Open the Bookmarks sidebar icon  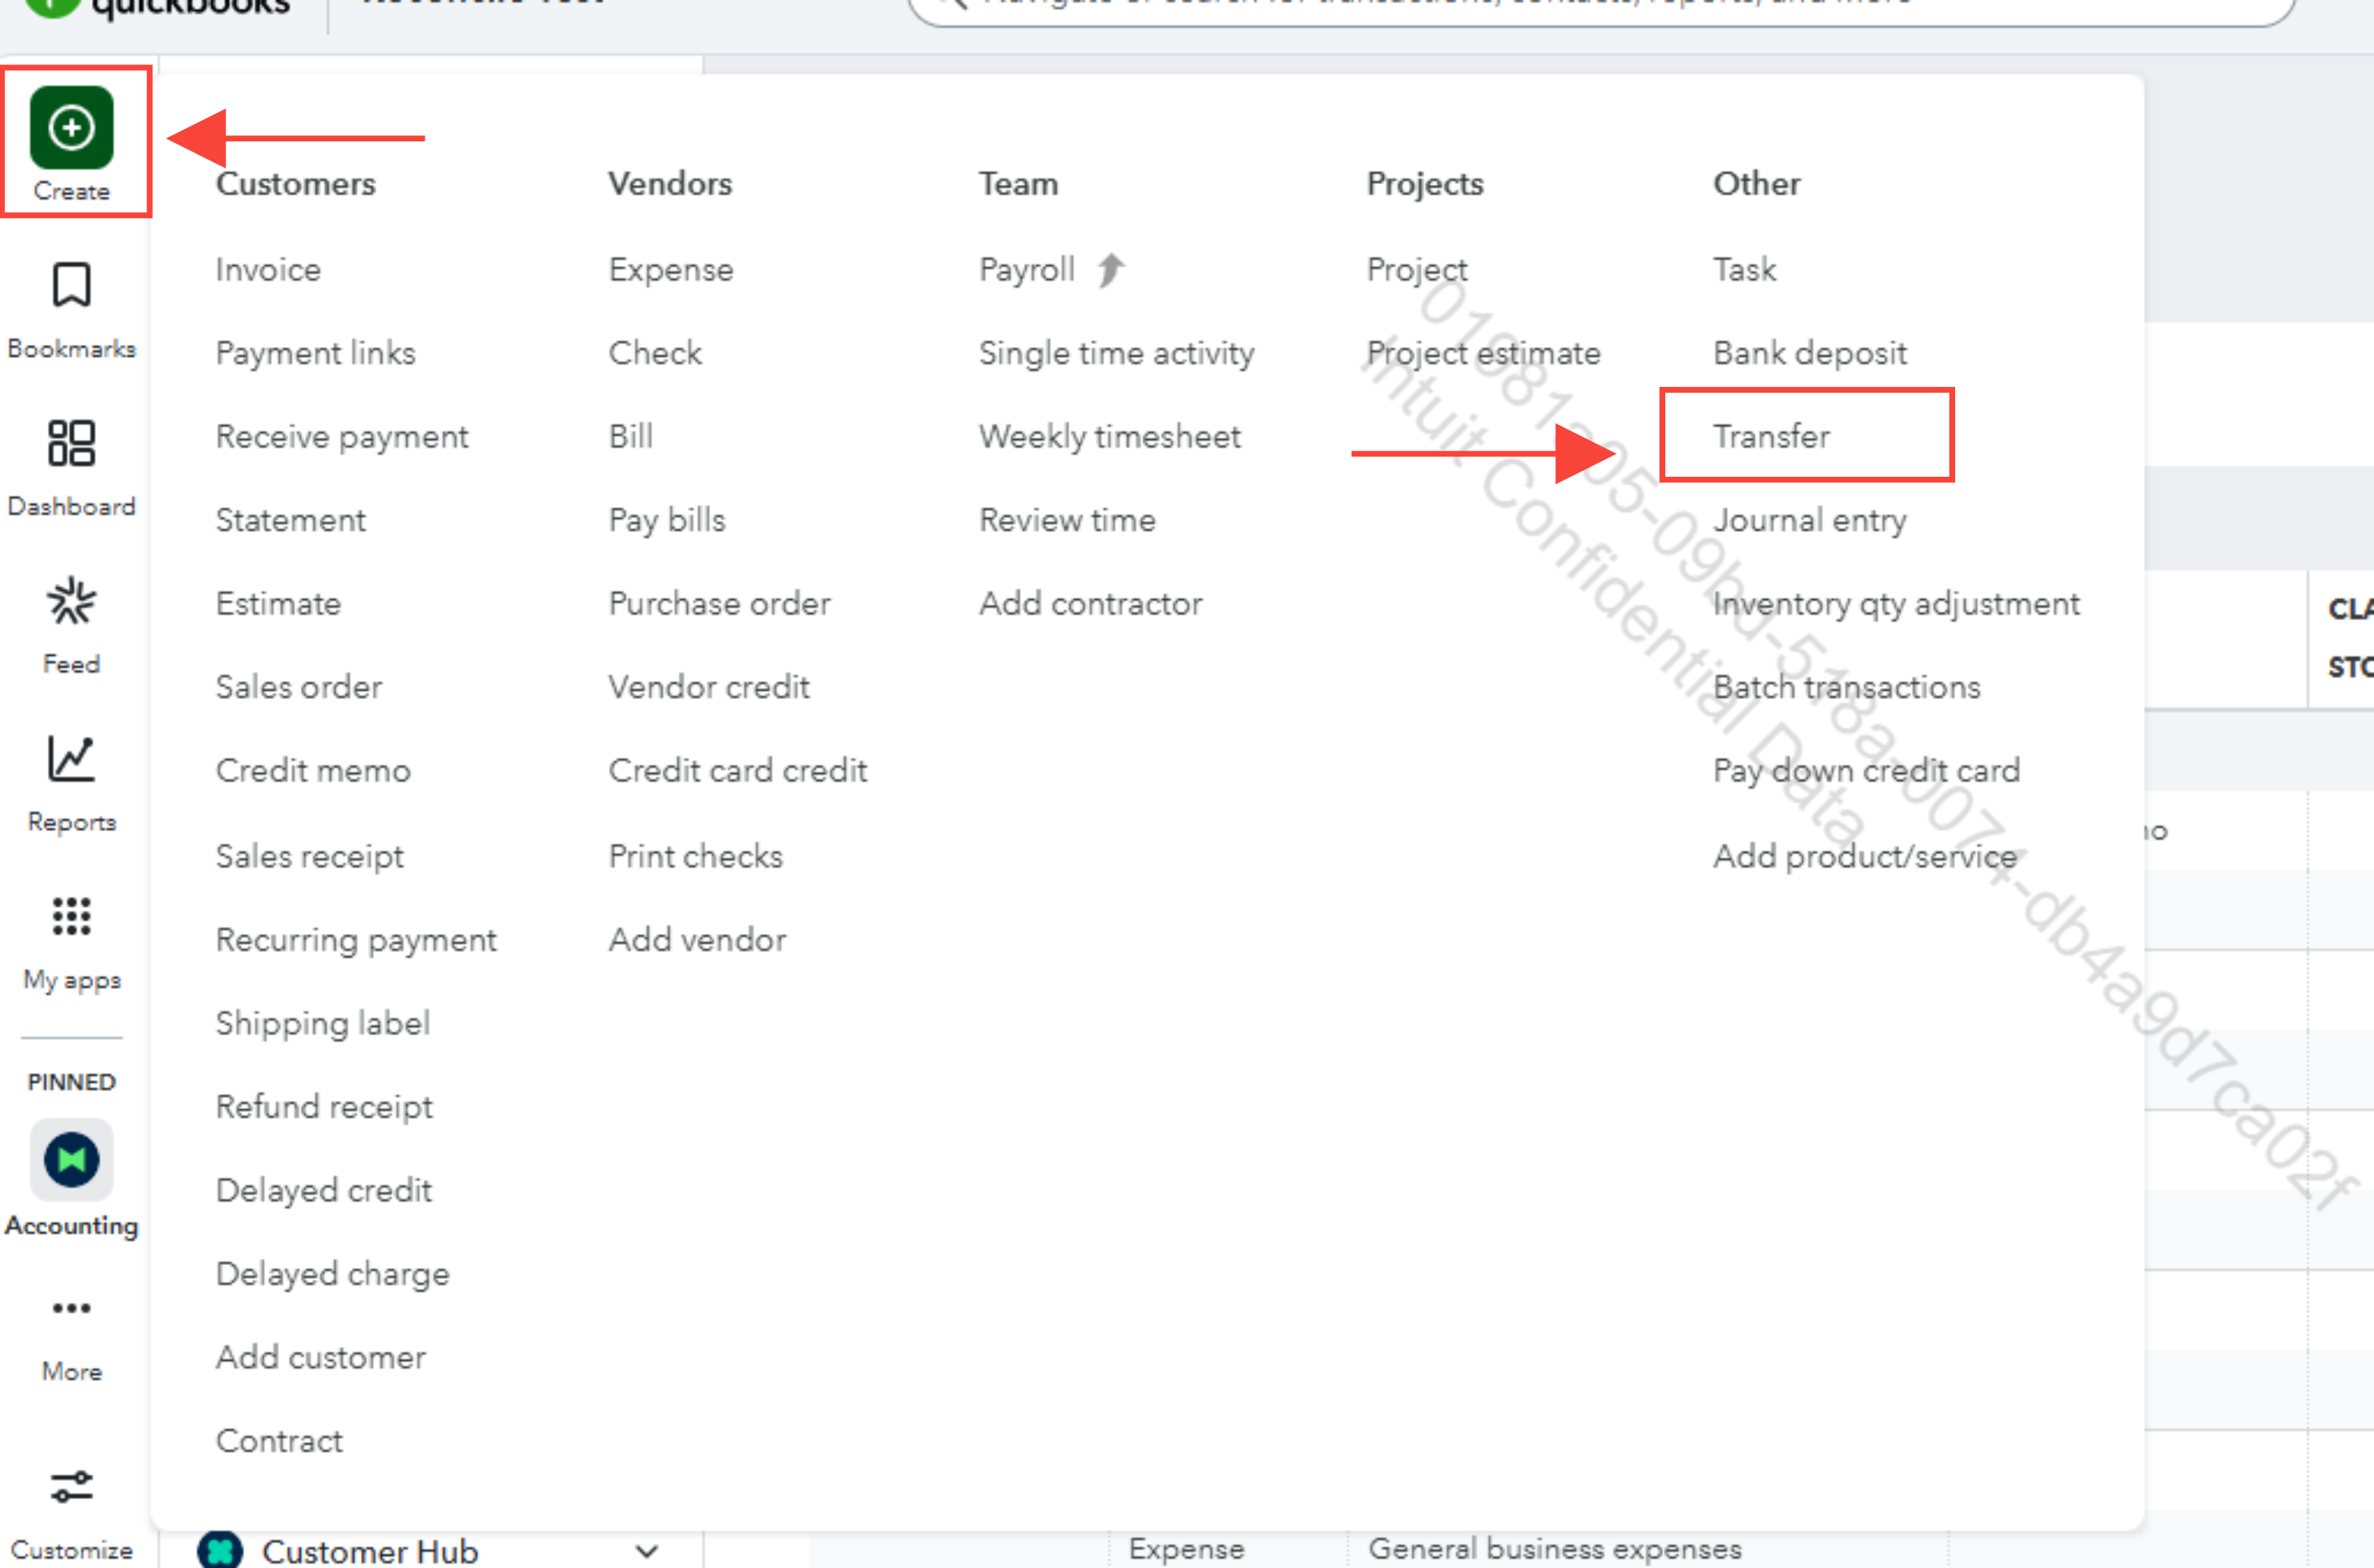(x=71, y=286)
